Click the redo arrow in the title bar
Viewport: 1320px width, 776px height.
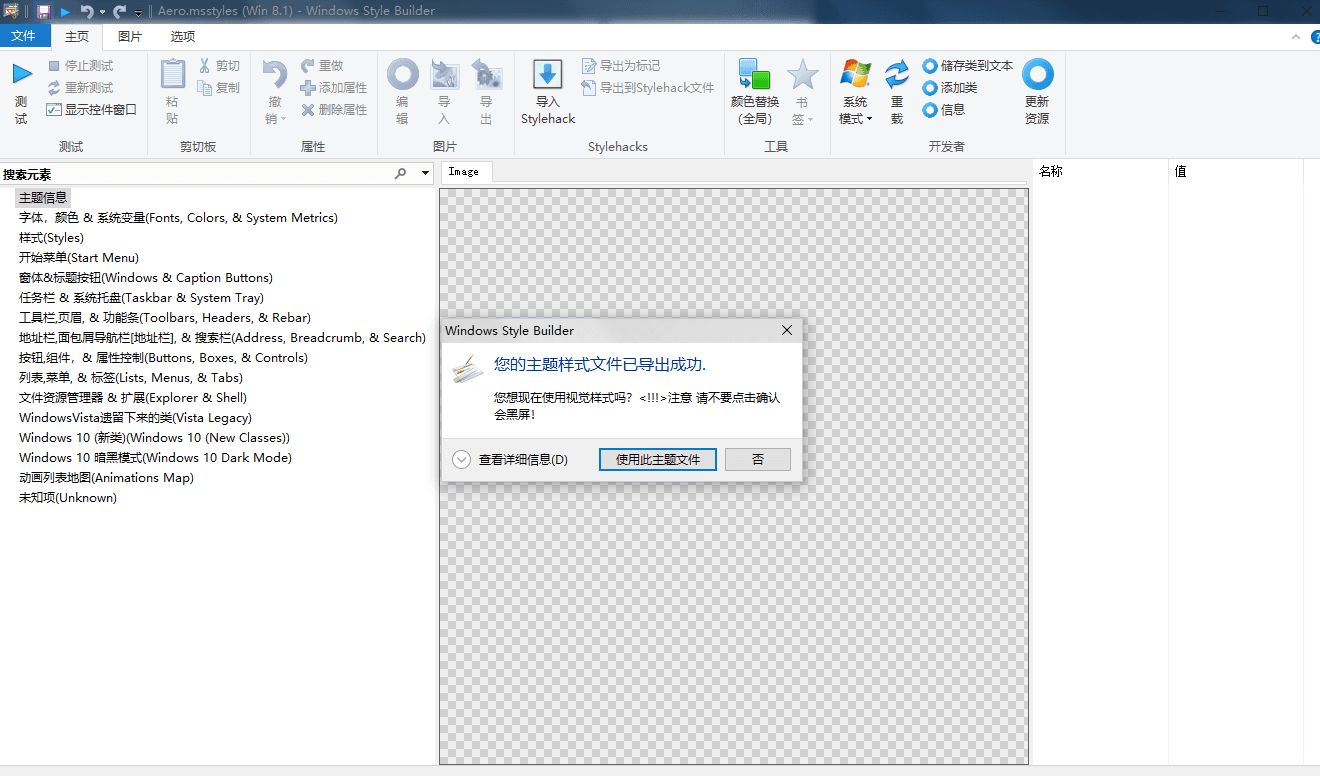[120, 11]
